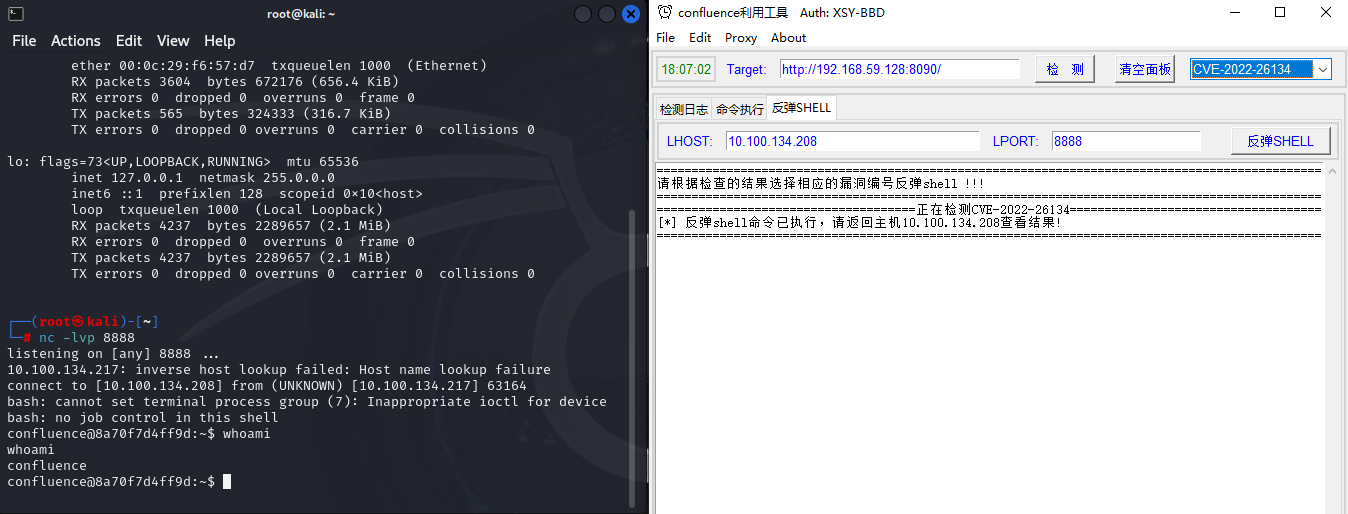1348x514 pixels.
Task: Click the LHOST input field
Action: [852, 141]
